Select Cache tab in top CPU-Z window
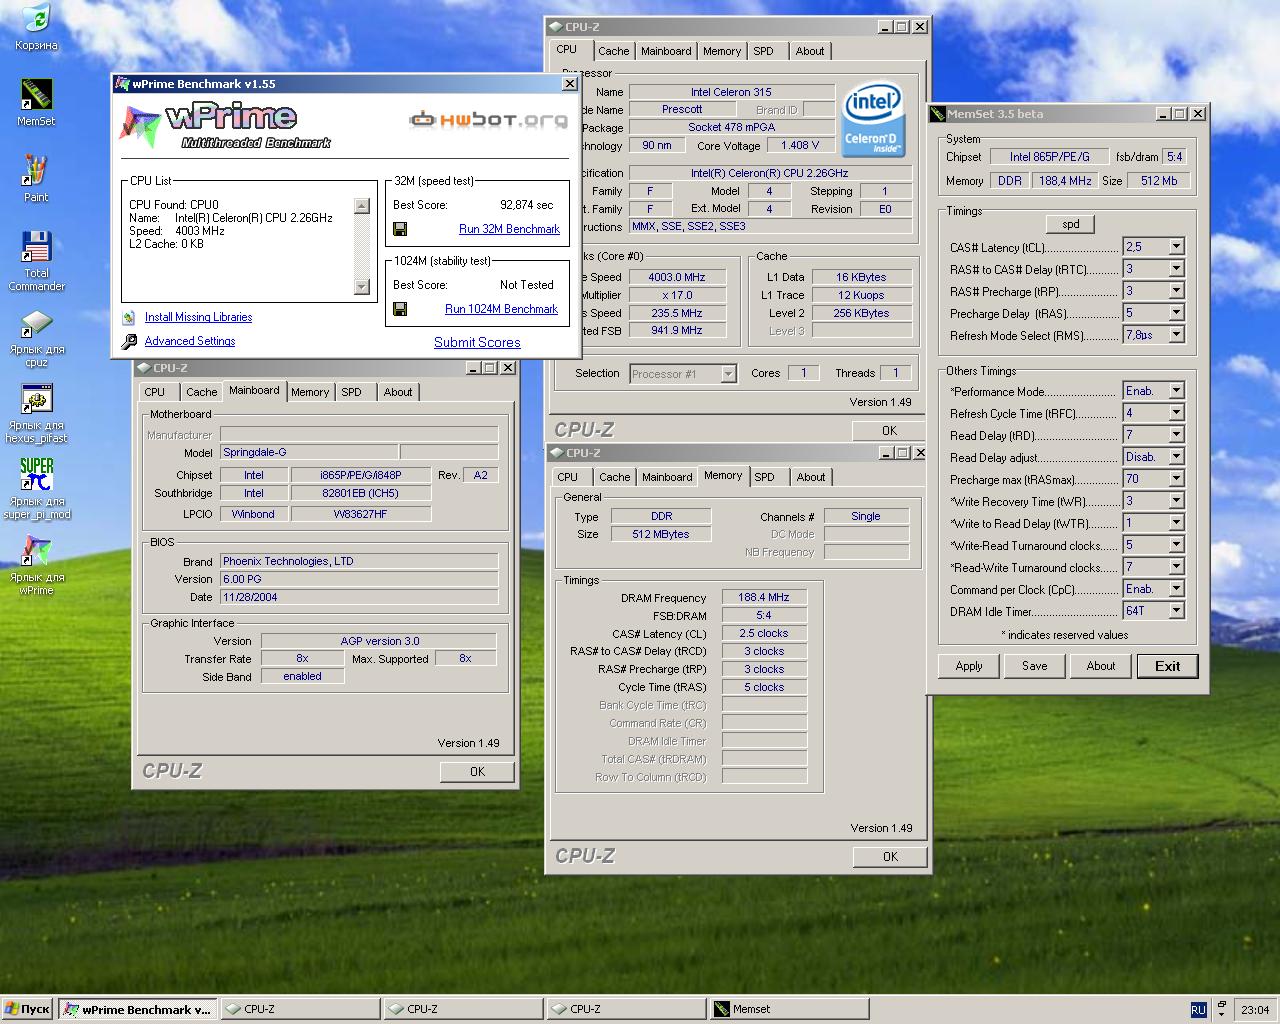This screenshot has height=1024, width=1280. [x=614, y=51]
